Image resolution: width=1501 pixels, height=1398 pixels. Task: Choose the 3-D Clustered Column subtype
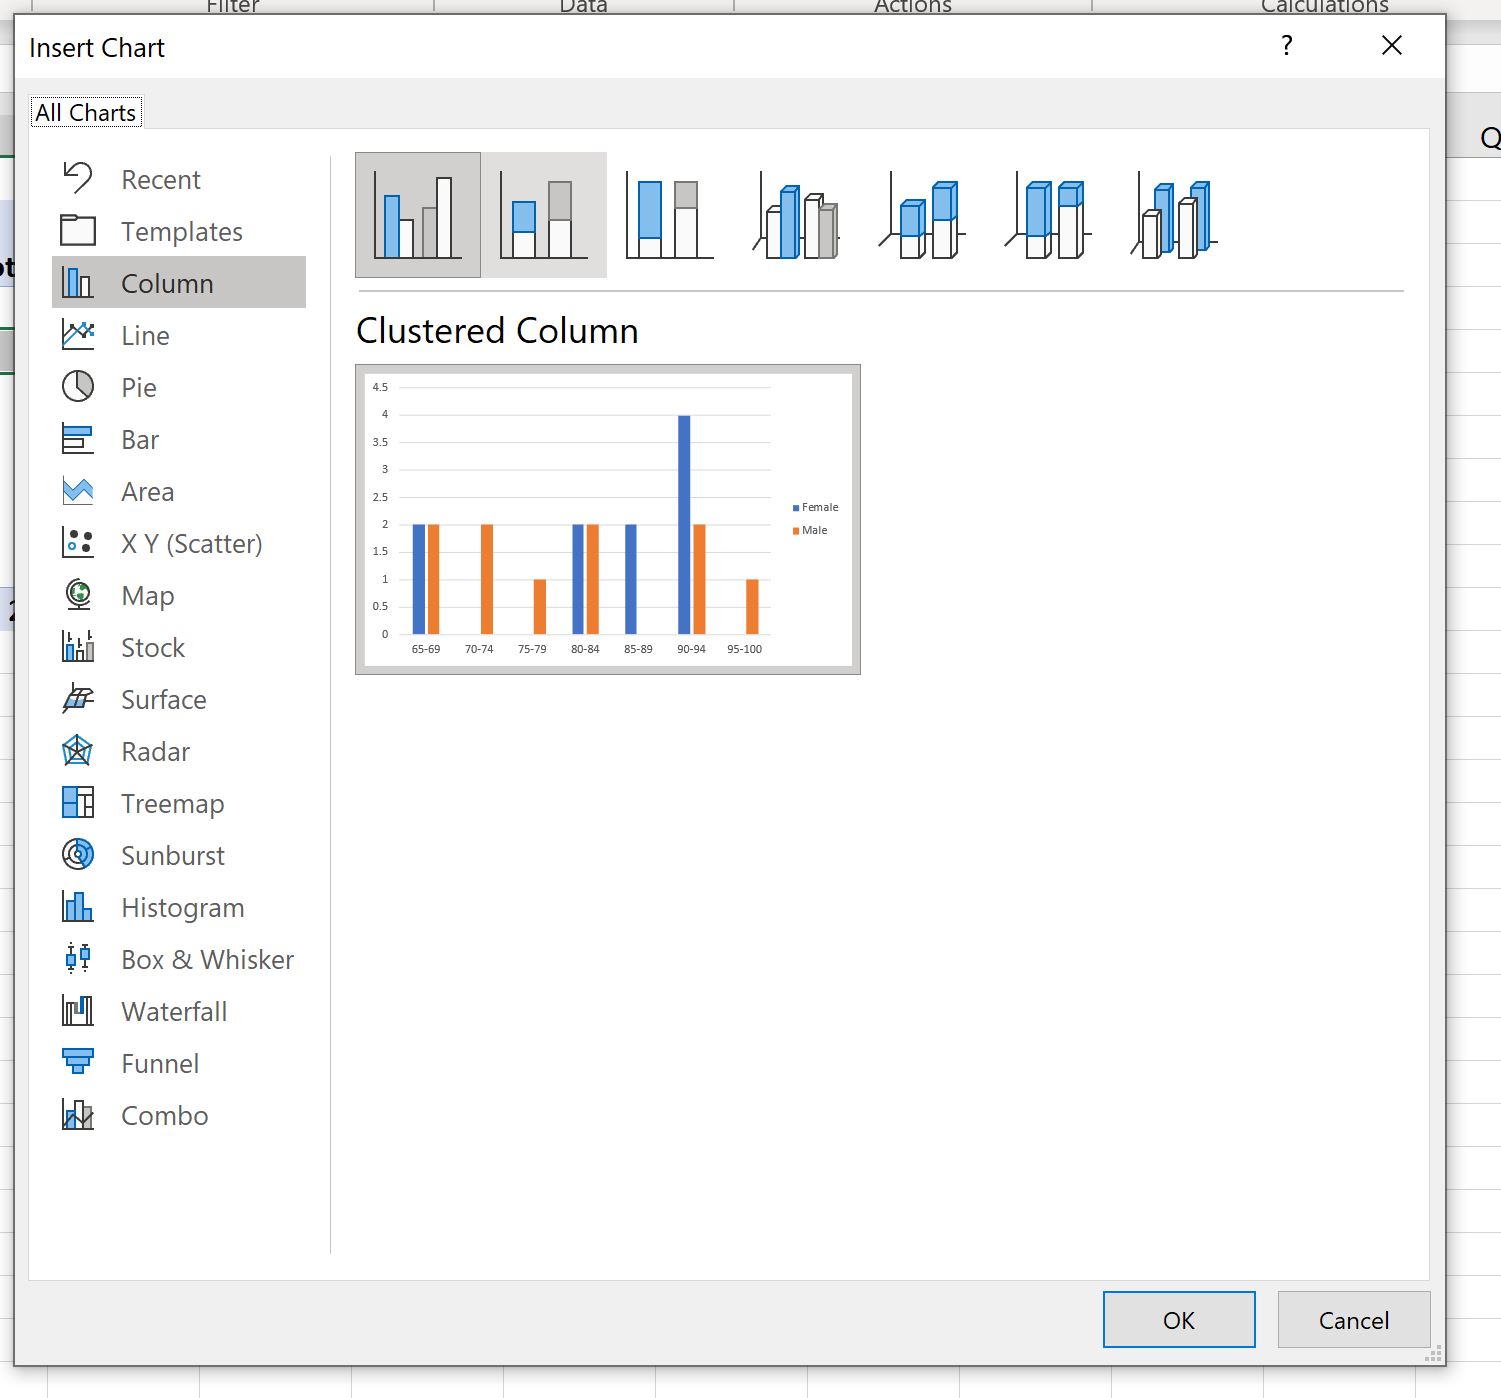795,214
